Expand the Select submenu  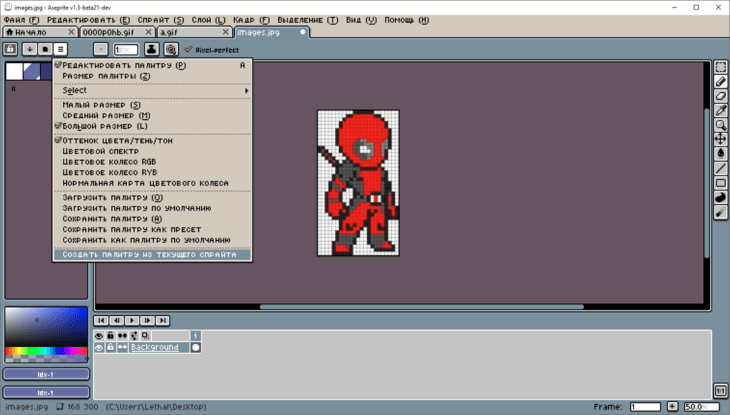click(152, 90)
